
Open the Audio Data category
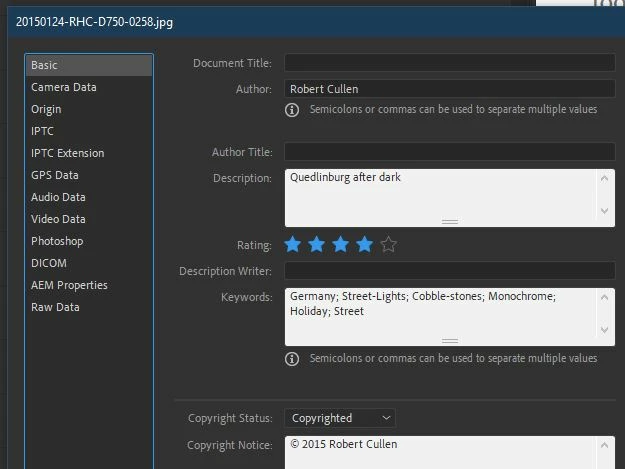tap(89, 197)
